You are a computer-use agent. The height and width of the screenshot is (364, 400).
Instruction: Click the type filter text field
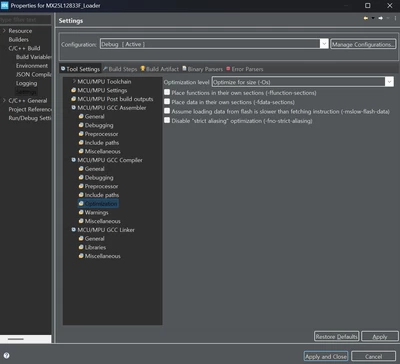(x=26, y=20)
